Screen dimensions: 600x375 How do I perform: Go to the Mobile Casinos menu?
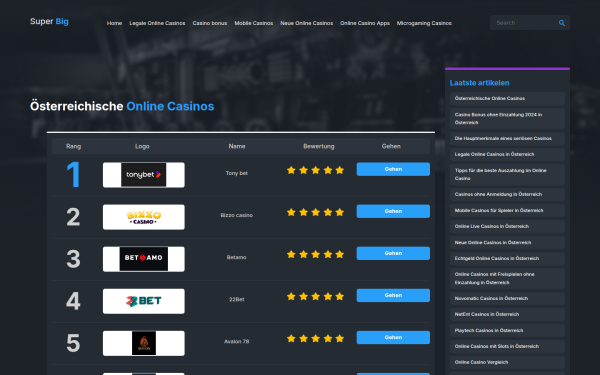[x=254, y=23]
